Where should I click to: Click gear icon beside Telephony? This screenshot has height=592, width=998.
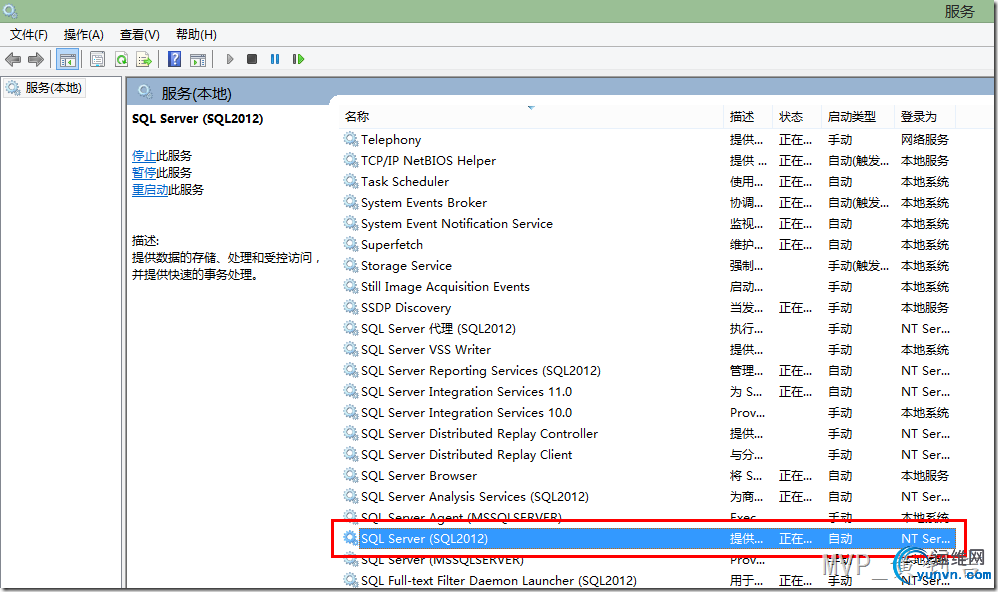[x=350, y=139]
